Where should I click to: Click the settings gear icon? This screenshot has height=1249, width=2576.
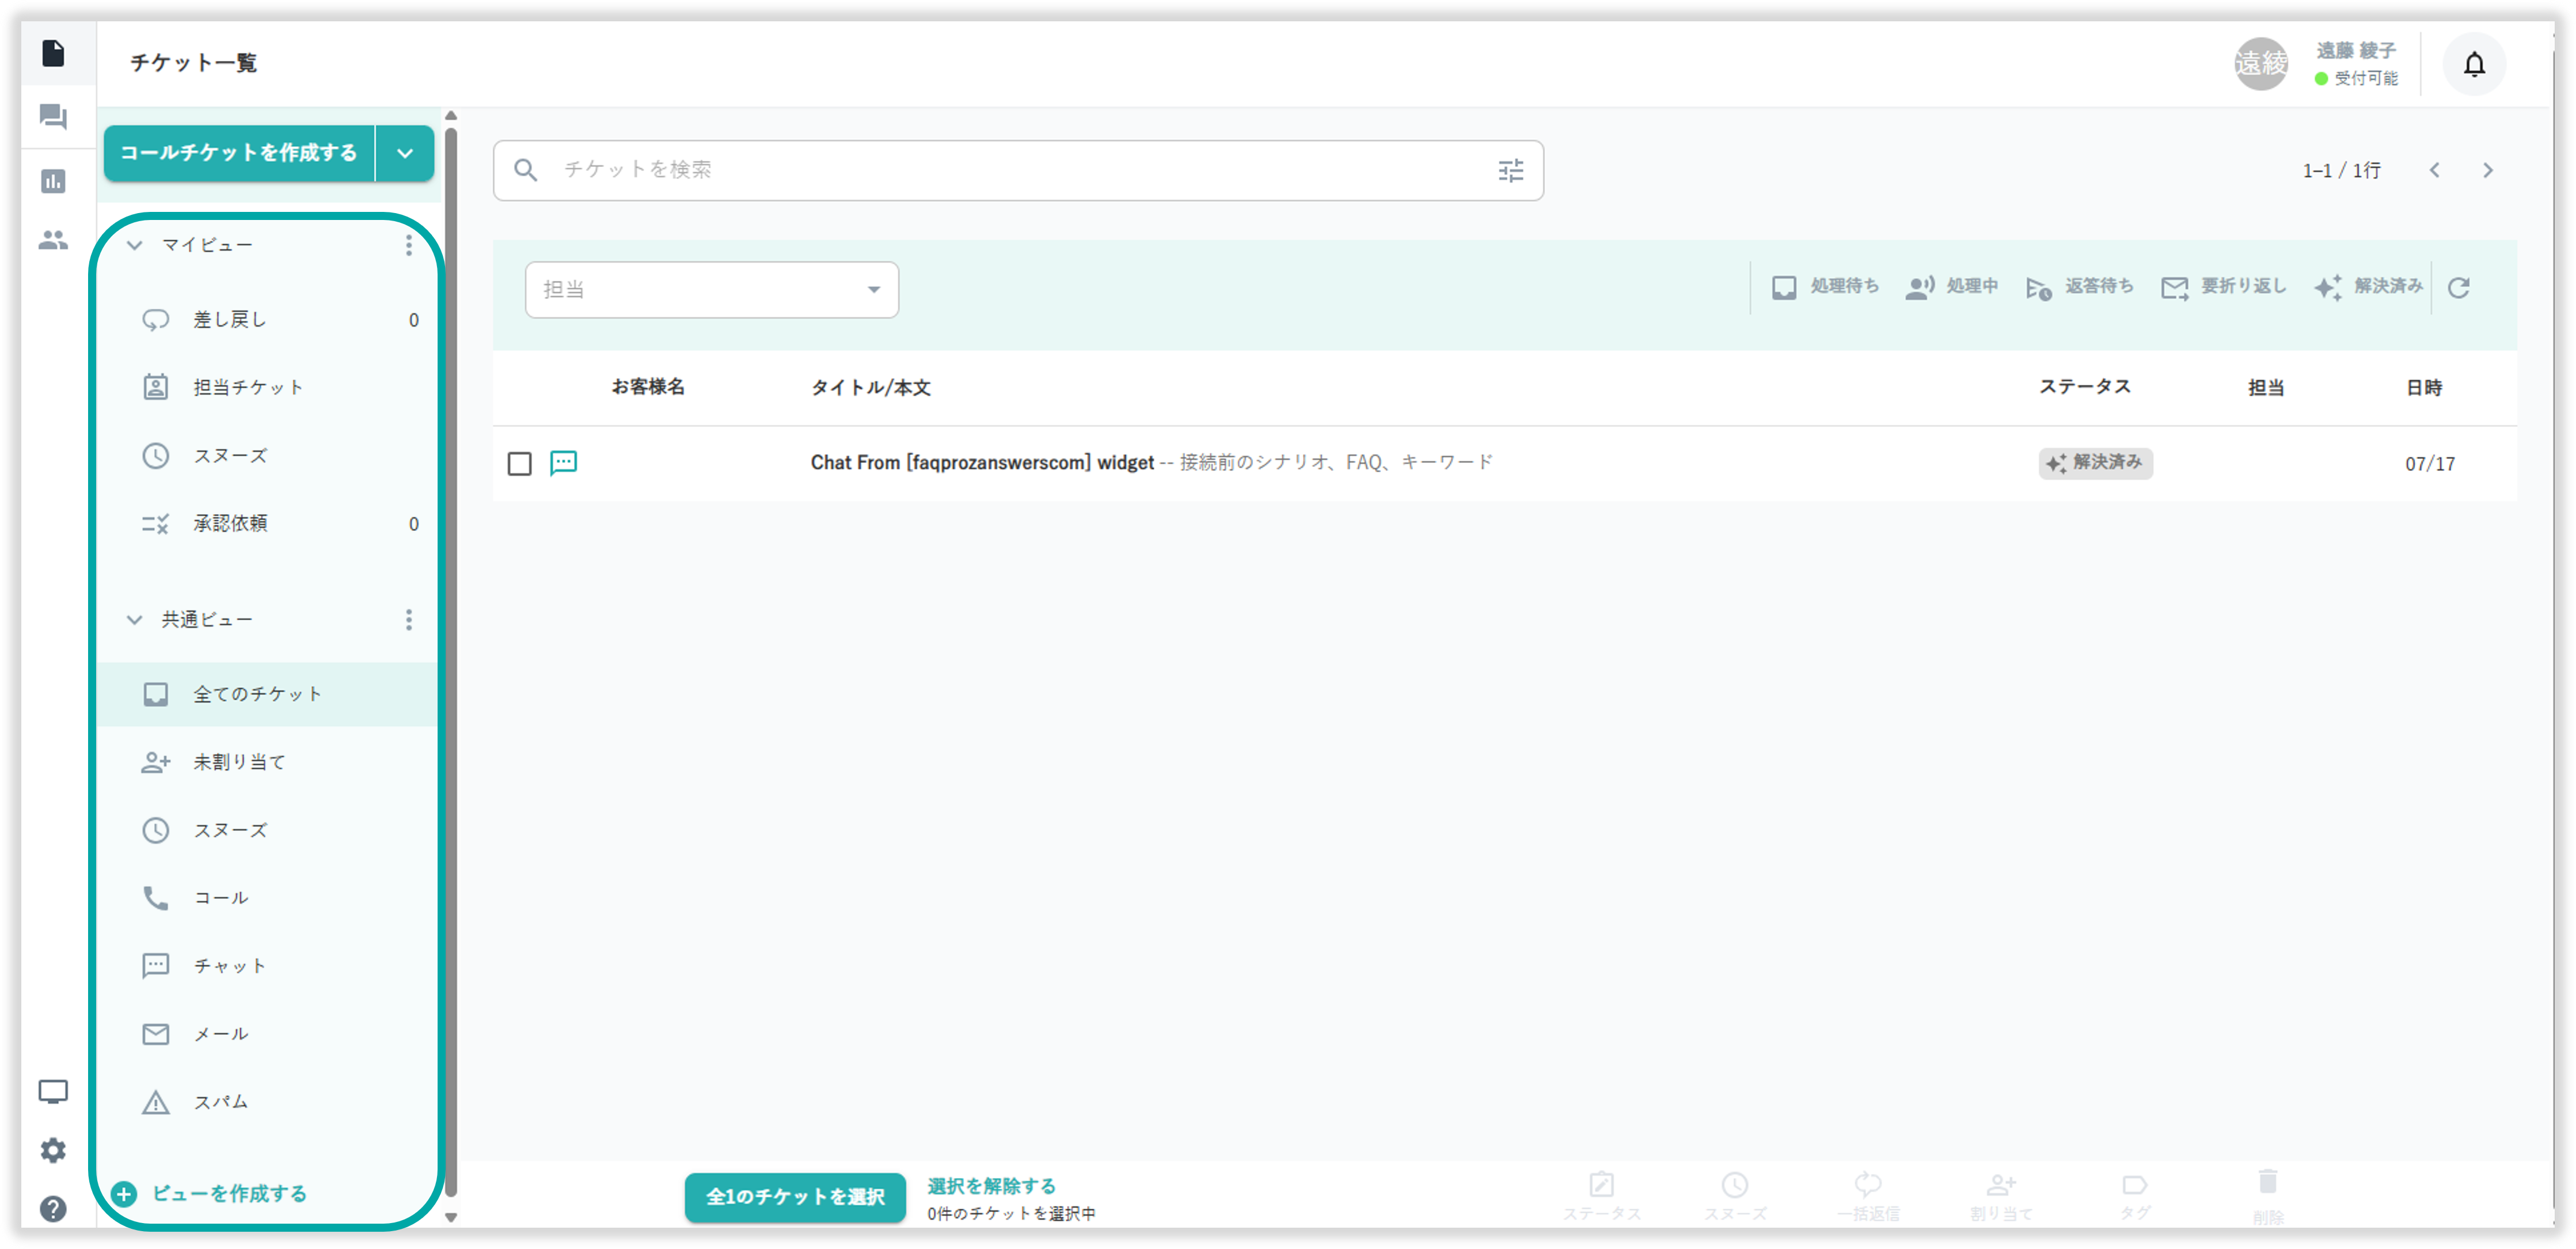(x=53, y=1150)
